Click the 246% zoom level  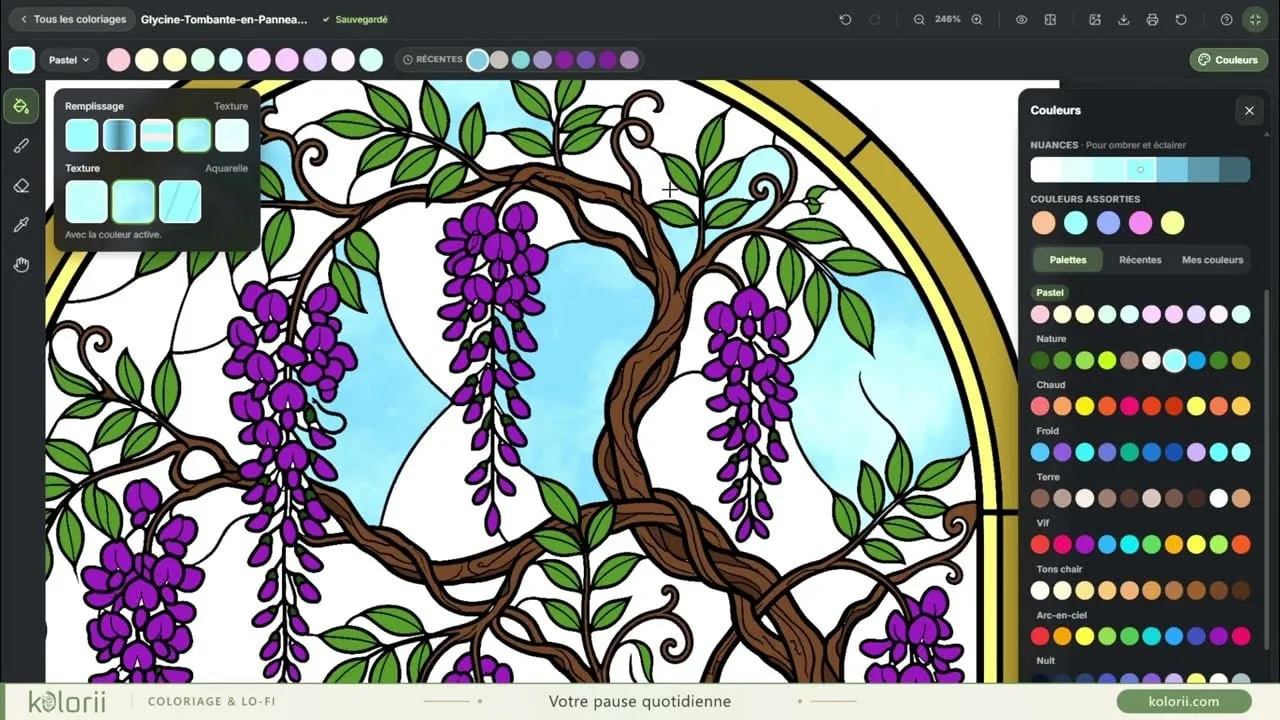point(948,19)
